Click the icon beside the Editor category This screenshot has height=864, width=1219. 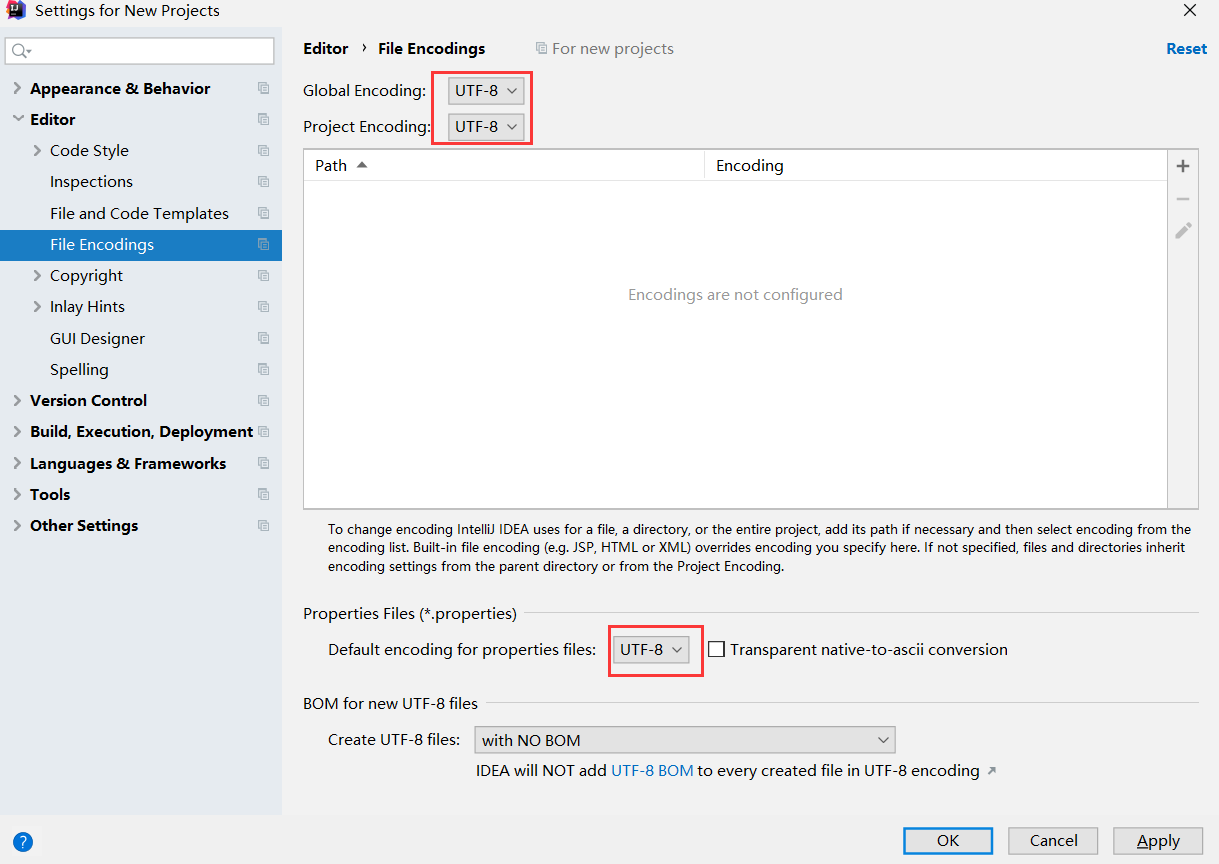click(263, 119)
